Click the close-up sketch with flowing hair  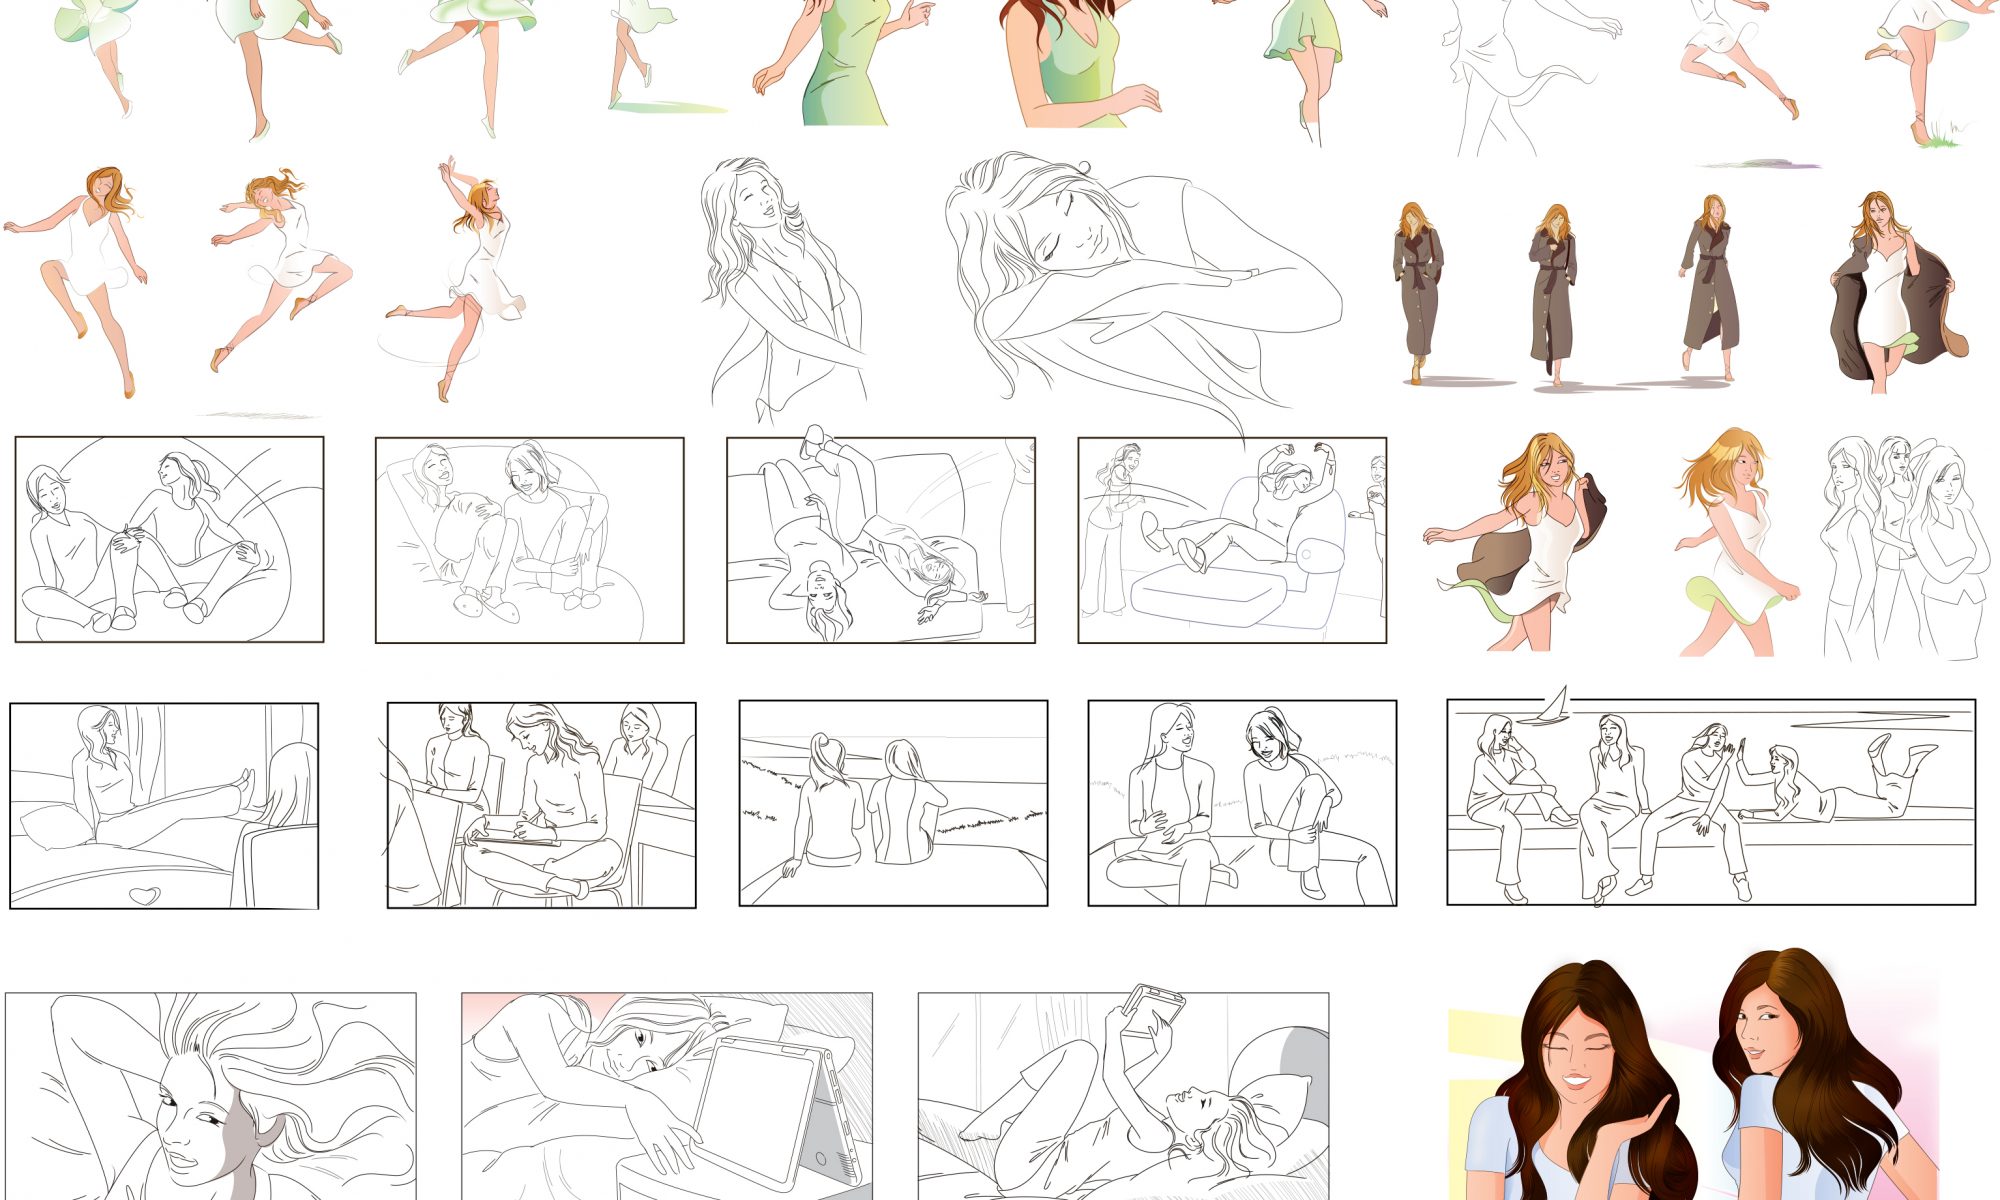click(210, 1095)
